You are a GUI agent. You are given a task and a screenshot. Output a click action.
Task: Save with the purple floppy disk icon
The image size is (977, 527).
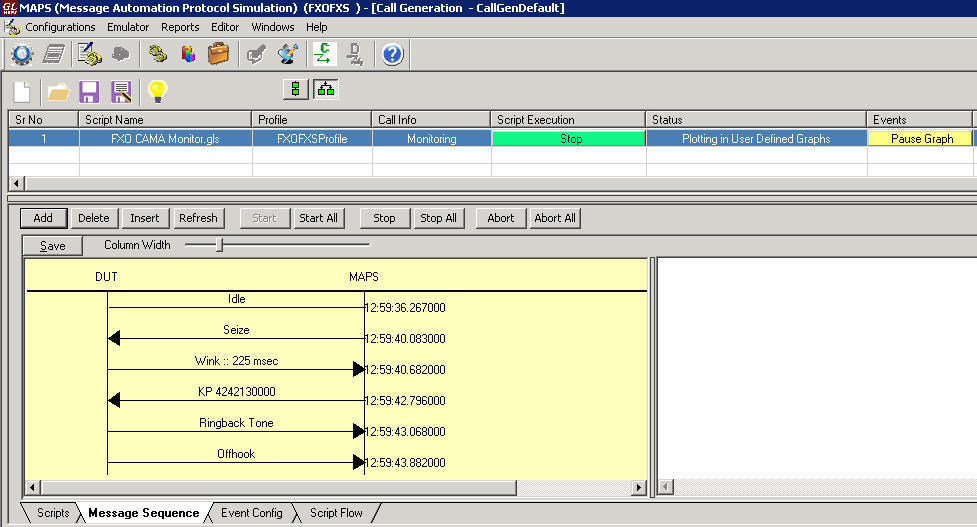pos(90,92)
